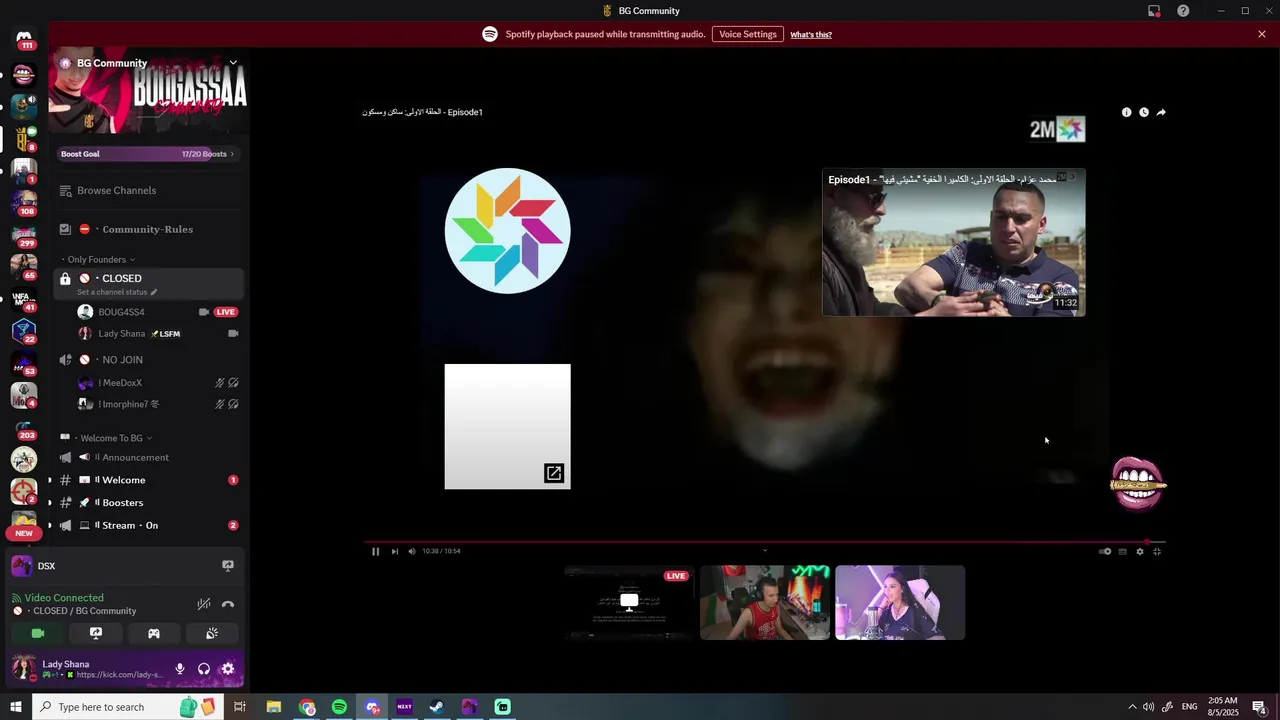This screenshot has height=720, width=1280.
Task: Open the server with the 108 badge
Action: tap(24, 201)
